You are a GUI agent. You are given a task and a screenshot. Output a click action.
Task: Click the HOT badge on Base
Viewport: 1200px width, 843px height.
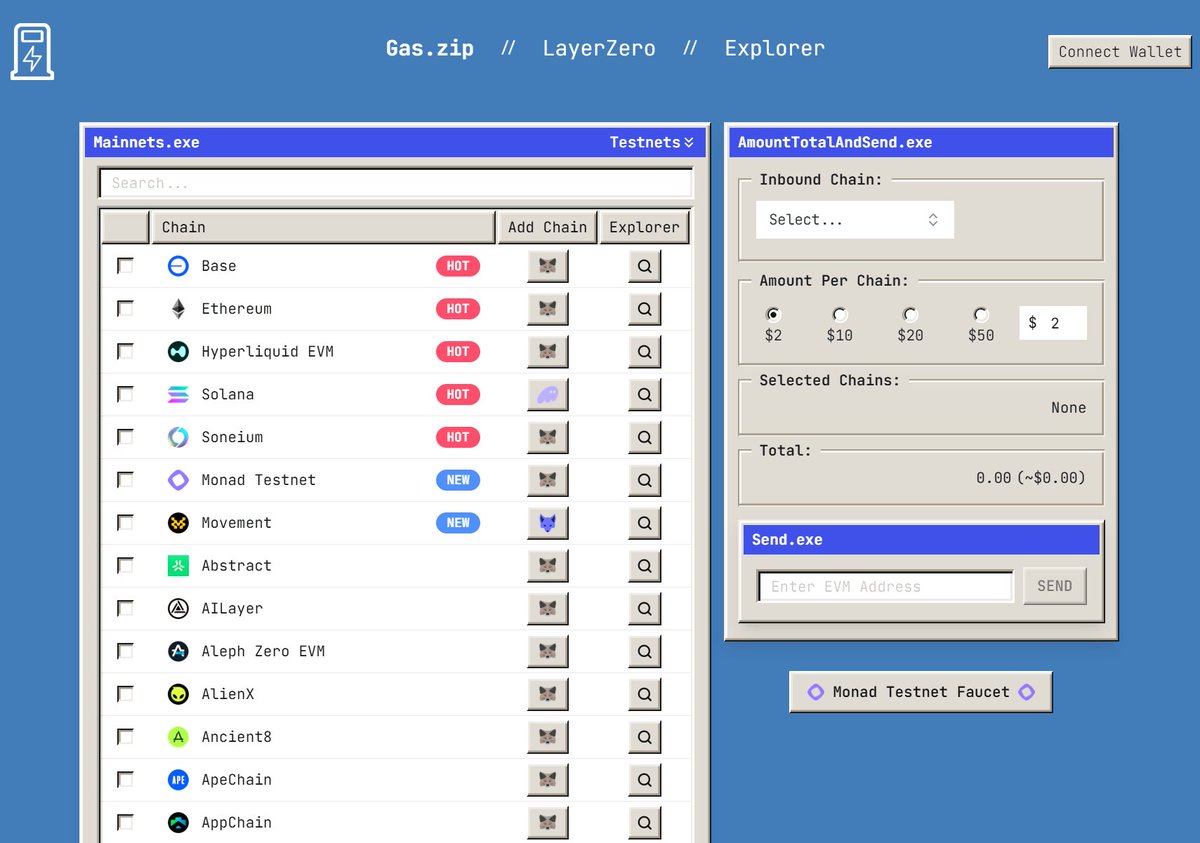(458, 266)
